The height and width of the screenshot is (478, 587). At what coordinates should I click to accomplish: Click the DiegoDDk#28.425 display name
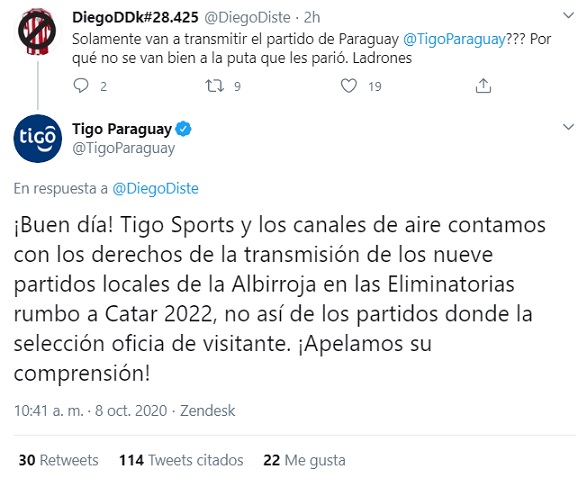point(135,17)
